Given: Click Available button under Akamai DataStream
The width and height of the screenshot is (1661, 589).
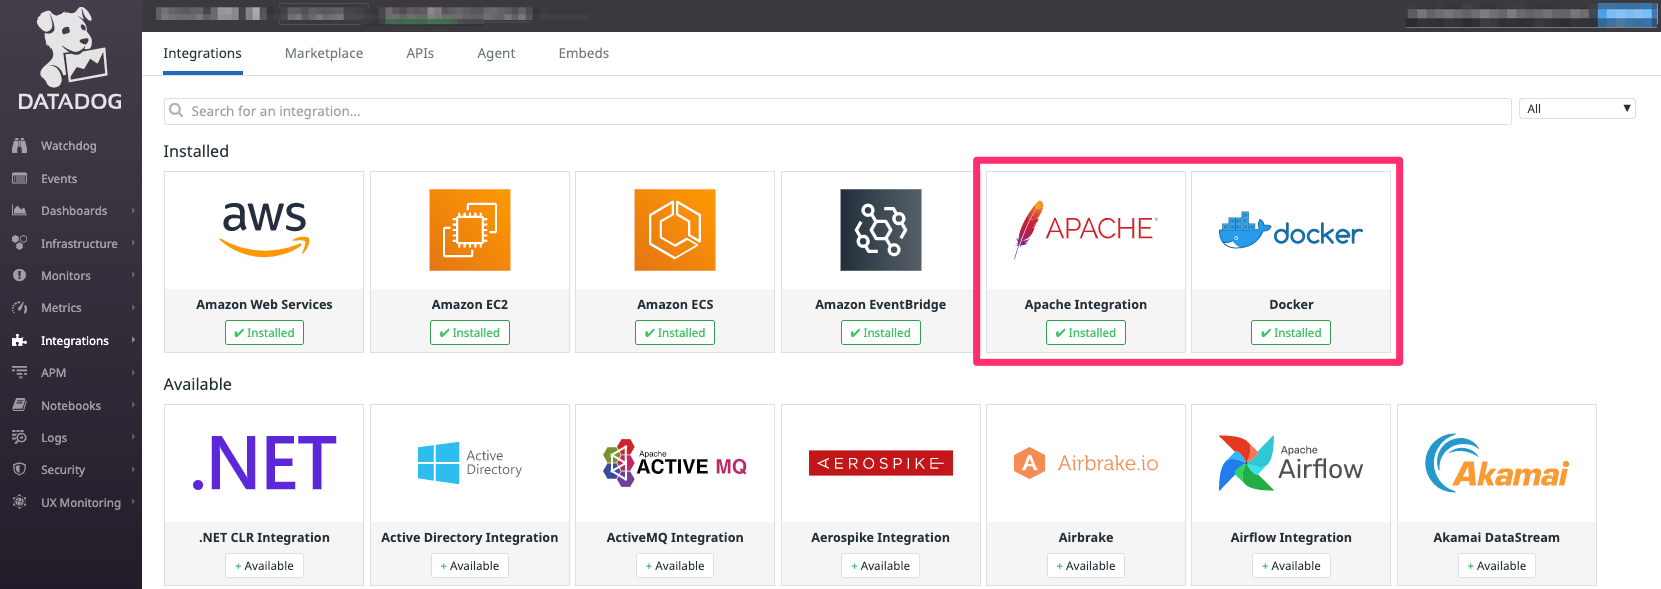Looking at the screenshot, I should (1497, 566).
